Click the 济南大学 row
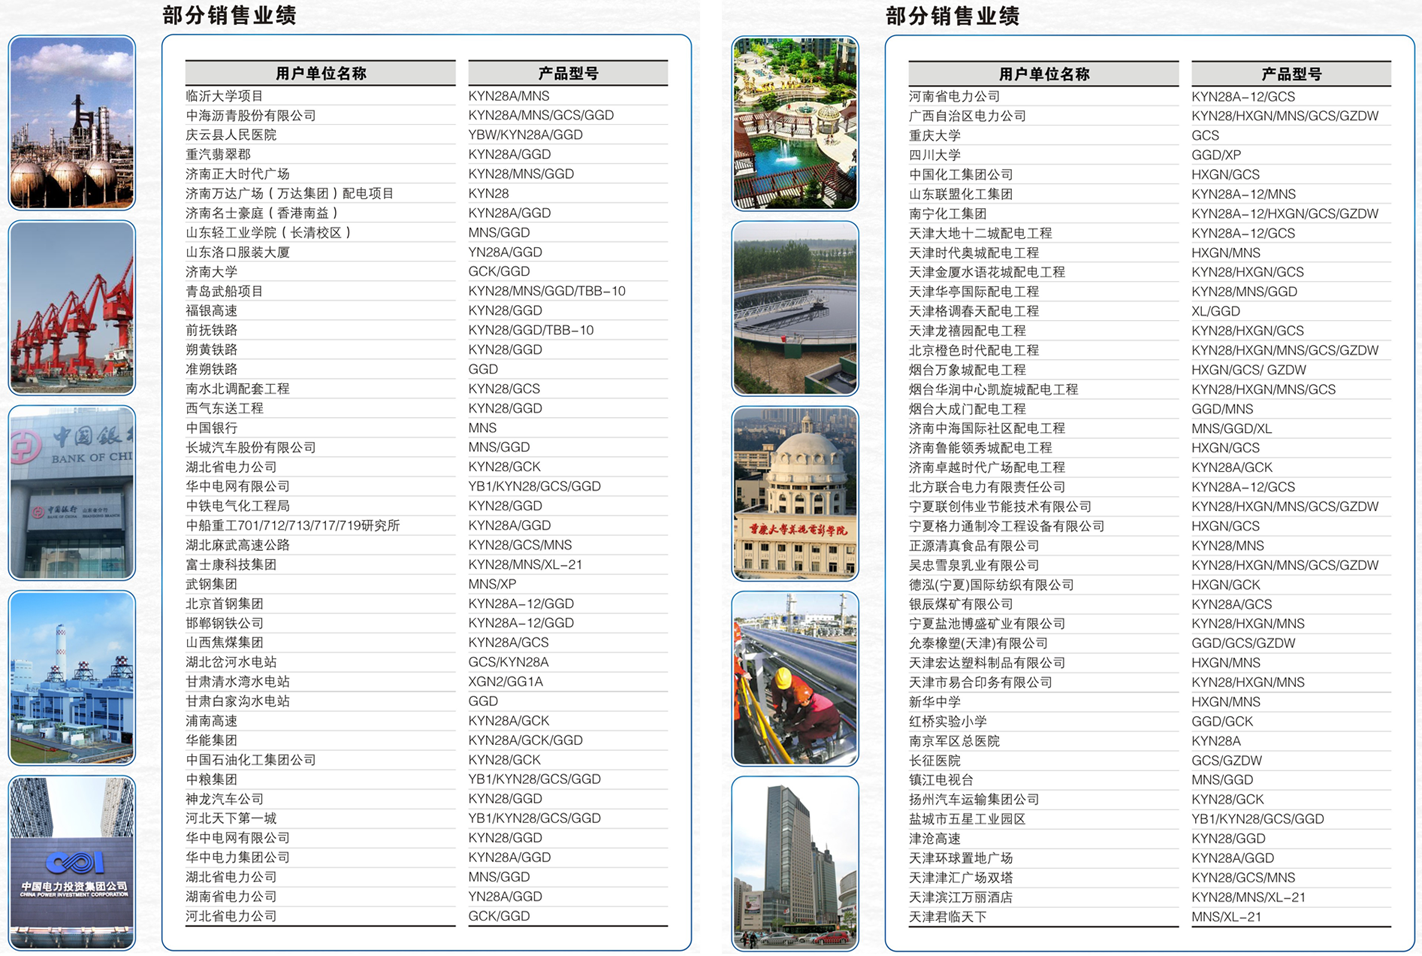The width and height of the screenshot is (1422, 956). point(426,272)
